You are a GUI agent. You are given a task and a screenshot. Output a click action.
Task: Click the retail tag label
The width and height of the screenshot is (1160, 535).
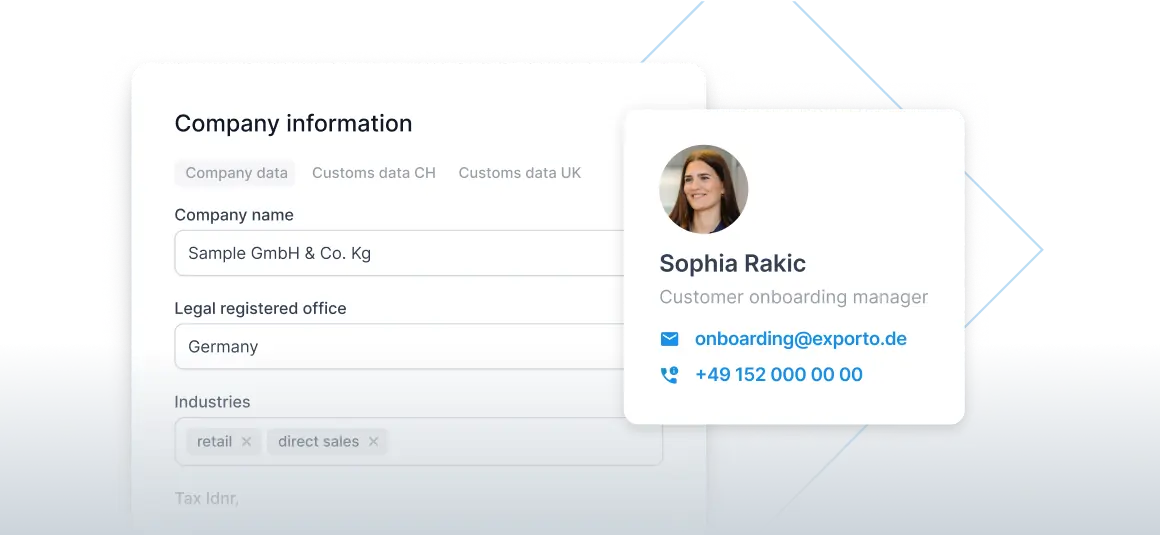215,442
